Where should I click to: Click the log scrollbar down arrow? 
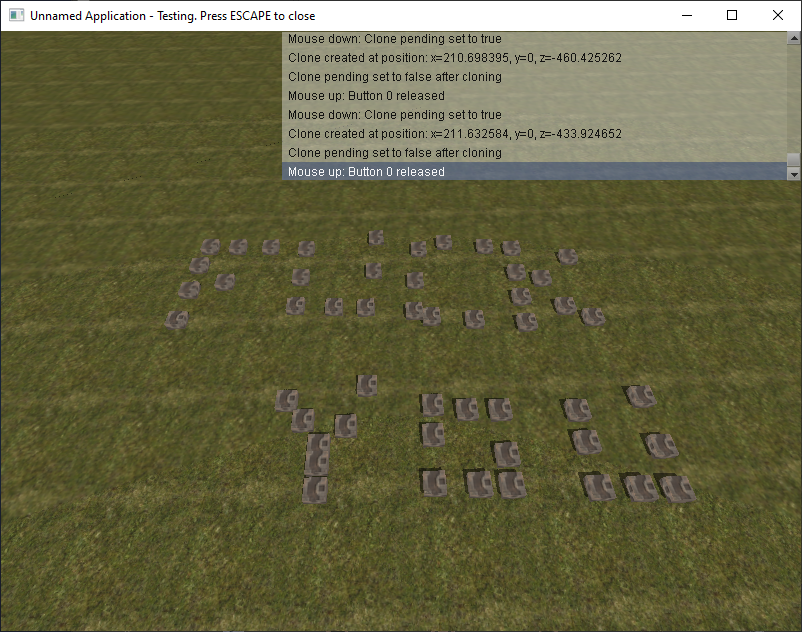pos(794,174)
